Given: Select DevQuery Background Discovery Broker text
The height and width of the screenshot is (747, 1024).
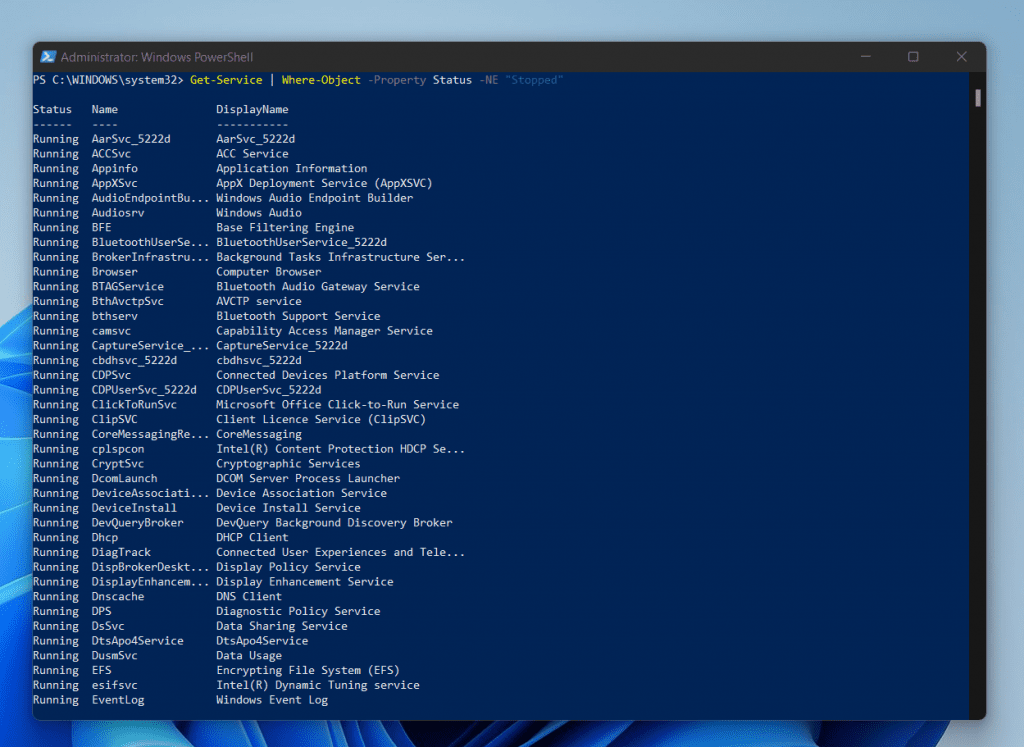Looking at the screenshot, I should (334, 523).
